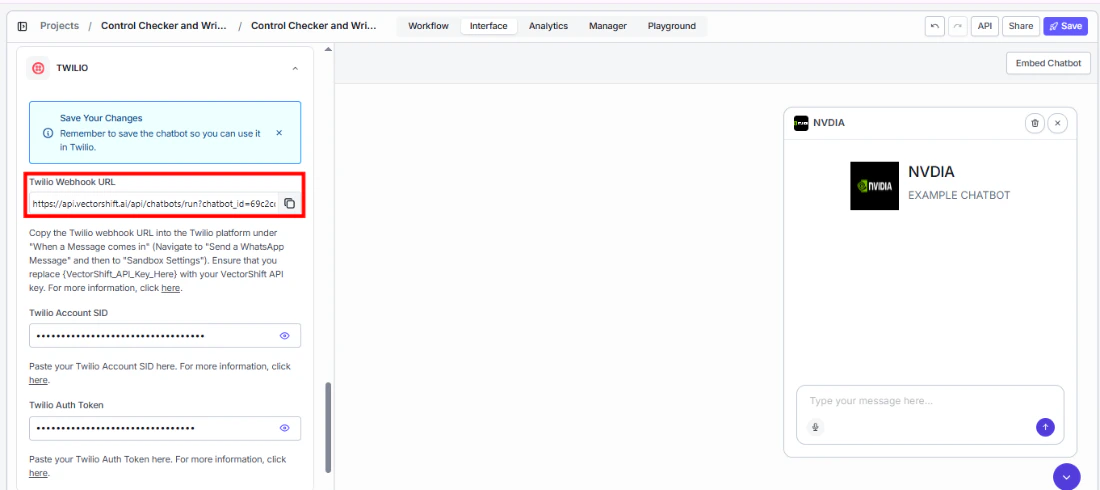
Task: Go to Projects breadcrumb
Action: point(60,26)
